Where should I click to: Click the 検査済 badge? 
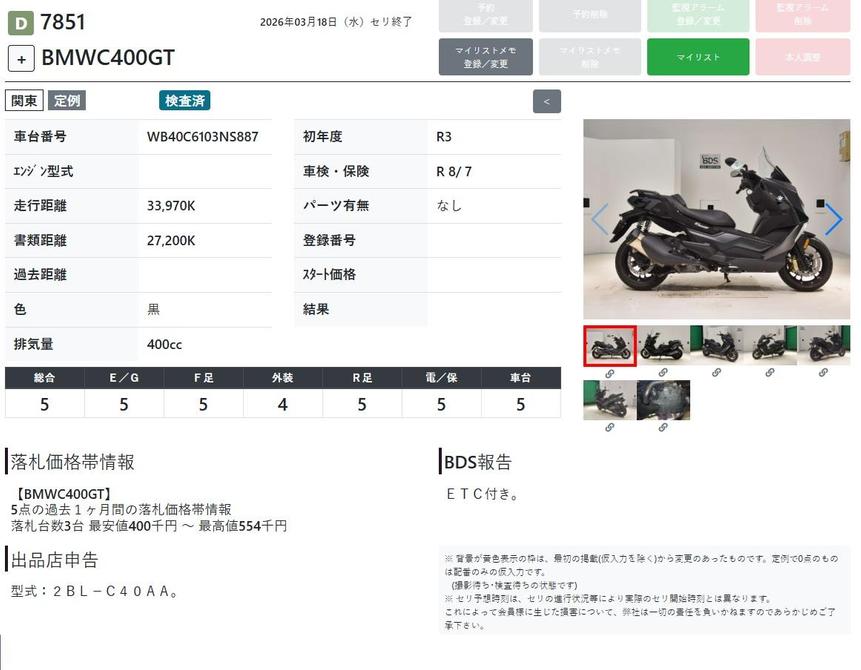click(x=185, y=100)
